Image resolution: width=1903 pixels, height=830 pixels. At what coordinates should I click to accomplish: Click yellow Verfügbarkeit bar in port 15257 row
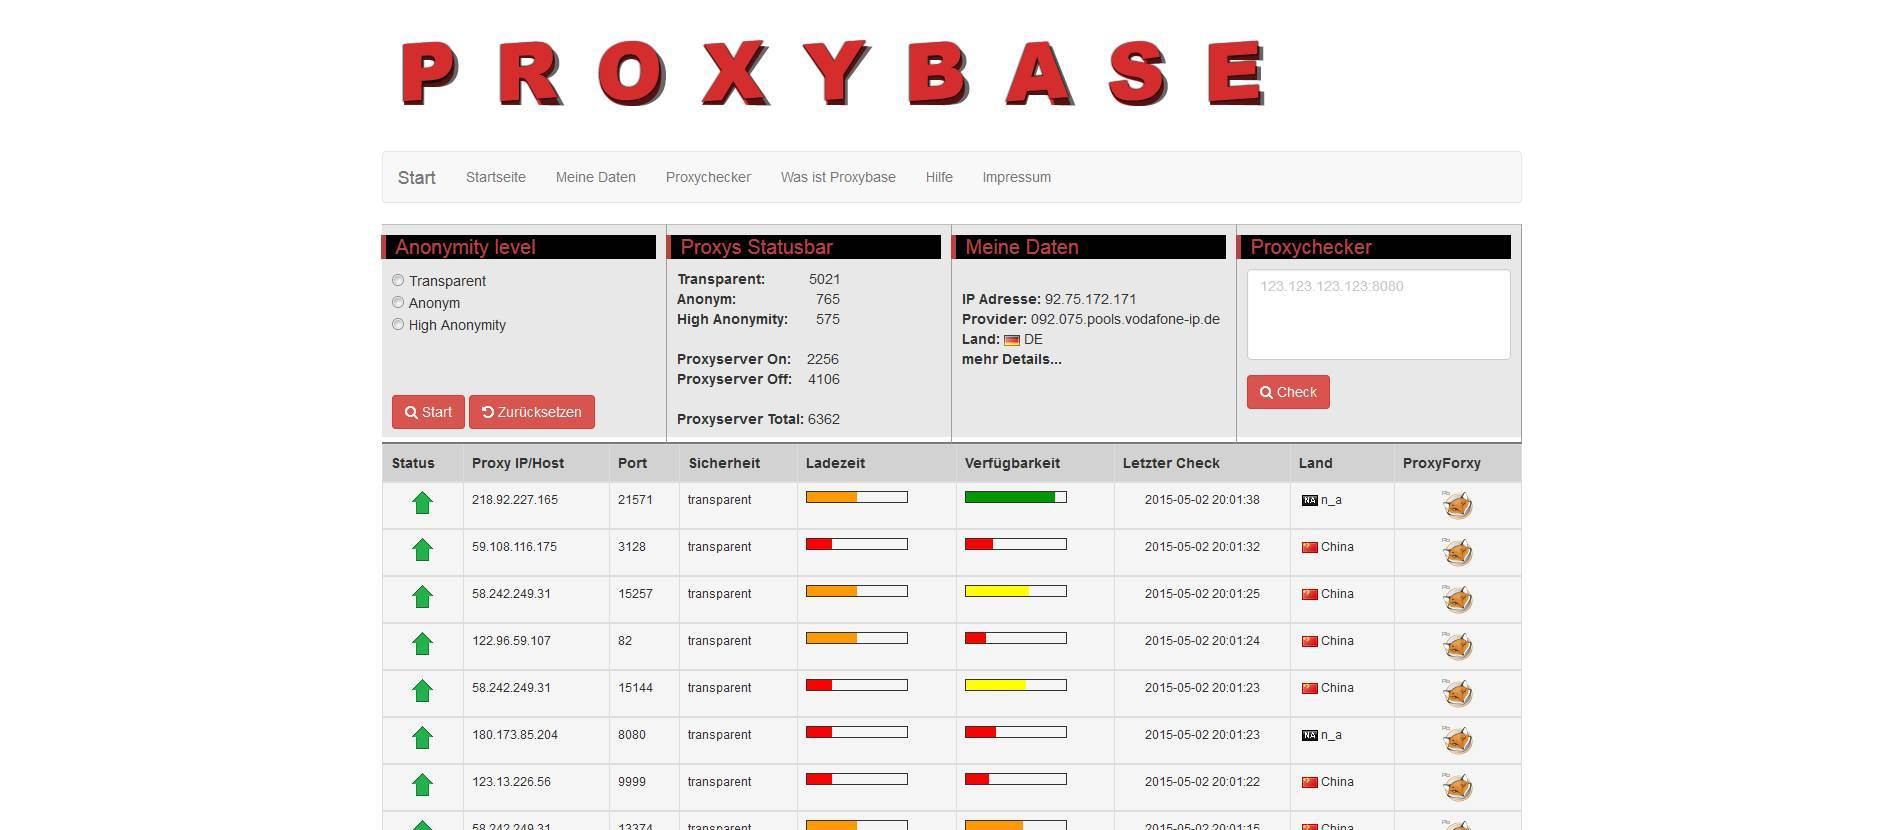click(1016, 591)
